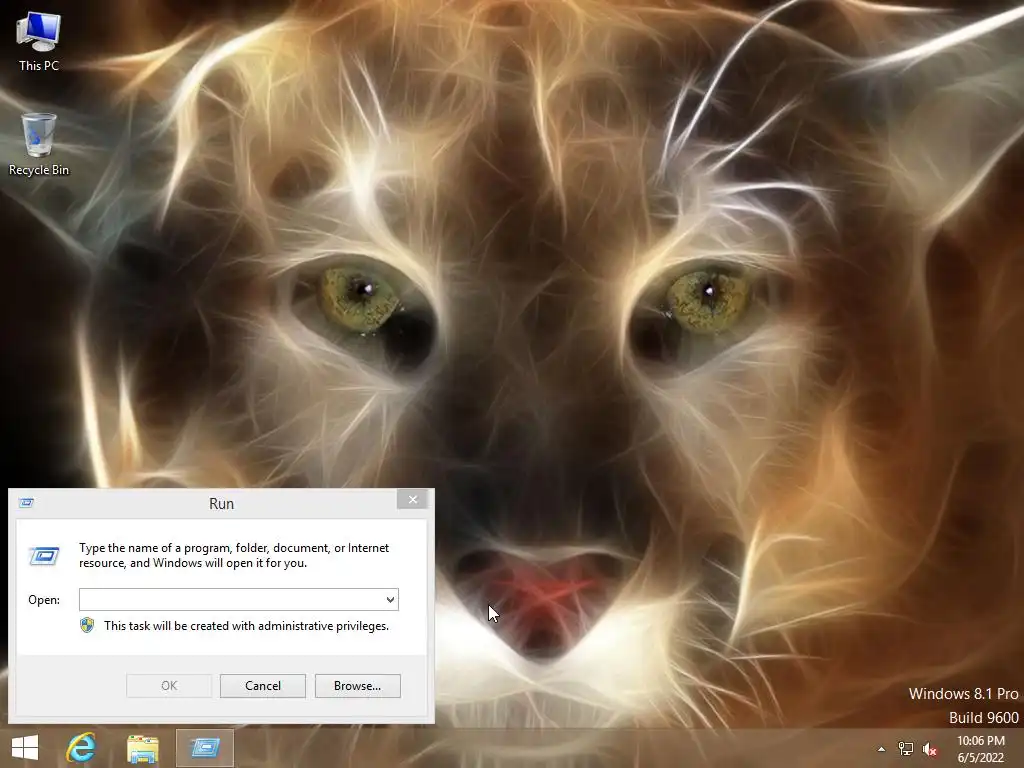Screen dimensions: 1024x768
Task: Open the This PC desktop icon
Action: (39, 41)
